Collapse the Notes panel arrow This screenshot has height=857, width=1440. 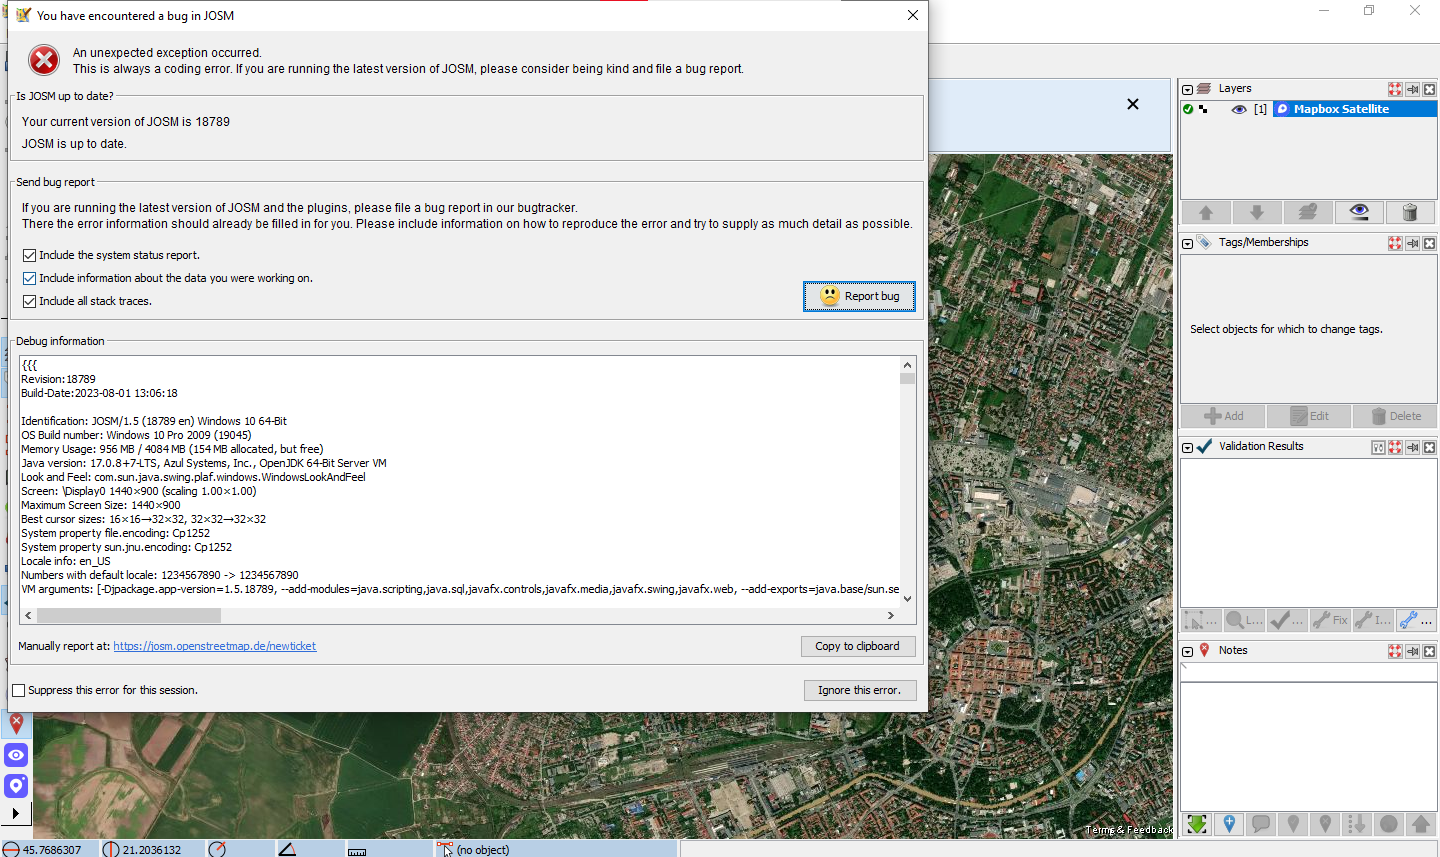(1188, 652)
